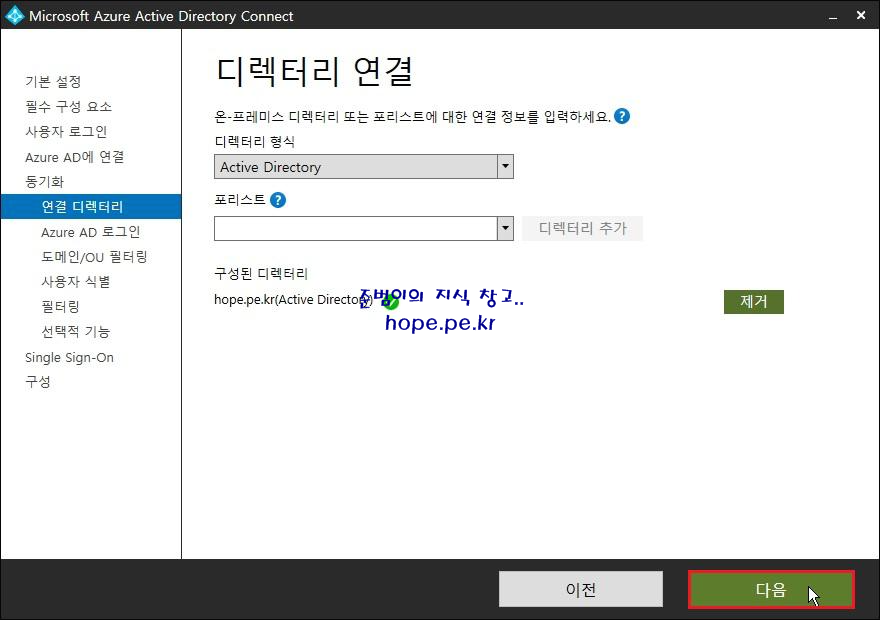The height and width of the screenshot is (620, 880).
Task: Click the 디렉터리 추가 button
Action: pos(583,228)
